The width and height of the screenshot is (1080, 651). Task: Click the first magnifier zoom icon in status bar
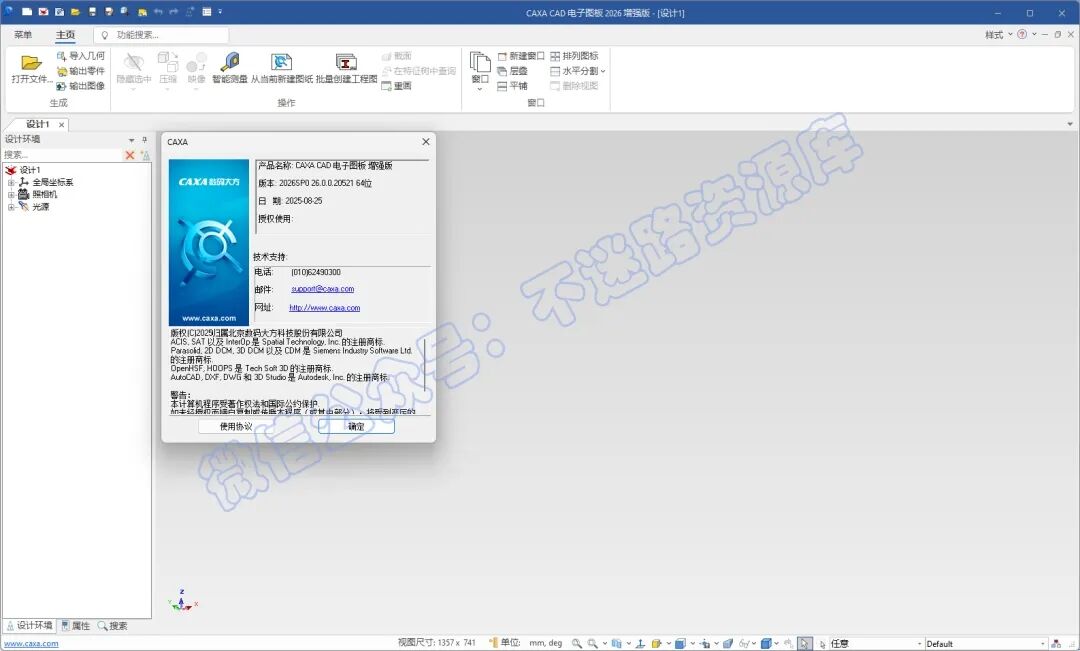577,643
